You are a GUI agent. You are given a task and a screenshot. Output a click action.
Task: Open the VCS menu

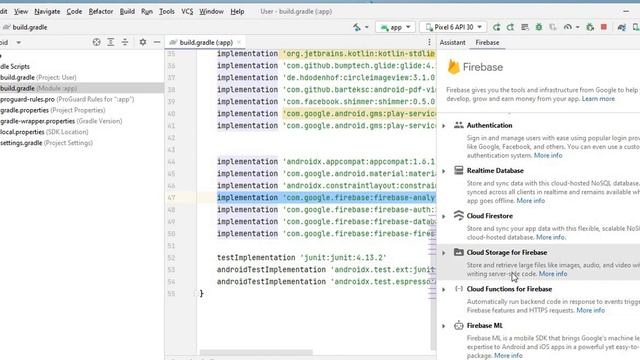coord(187,11)
